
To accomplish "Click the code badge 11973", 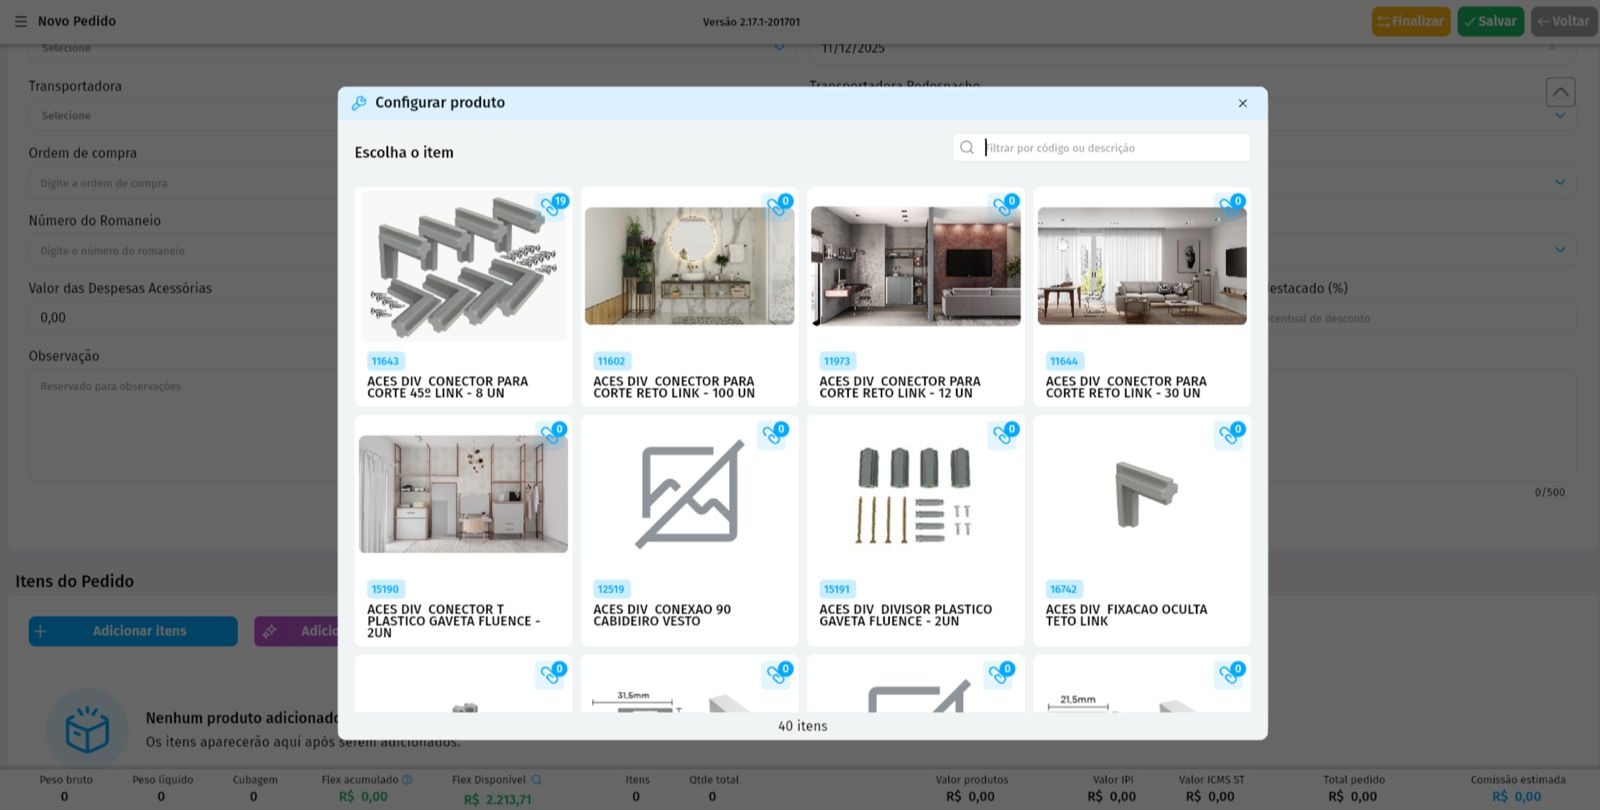I will (837, 361).
